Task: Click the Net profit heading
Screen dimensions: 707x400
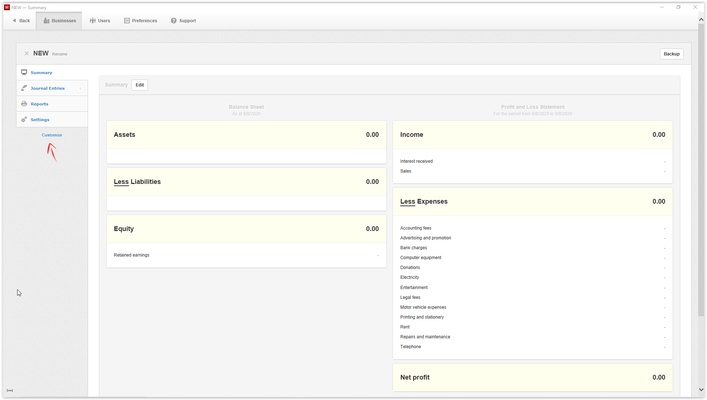Action: pyautogui.click(x=415, y=377)
